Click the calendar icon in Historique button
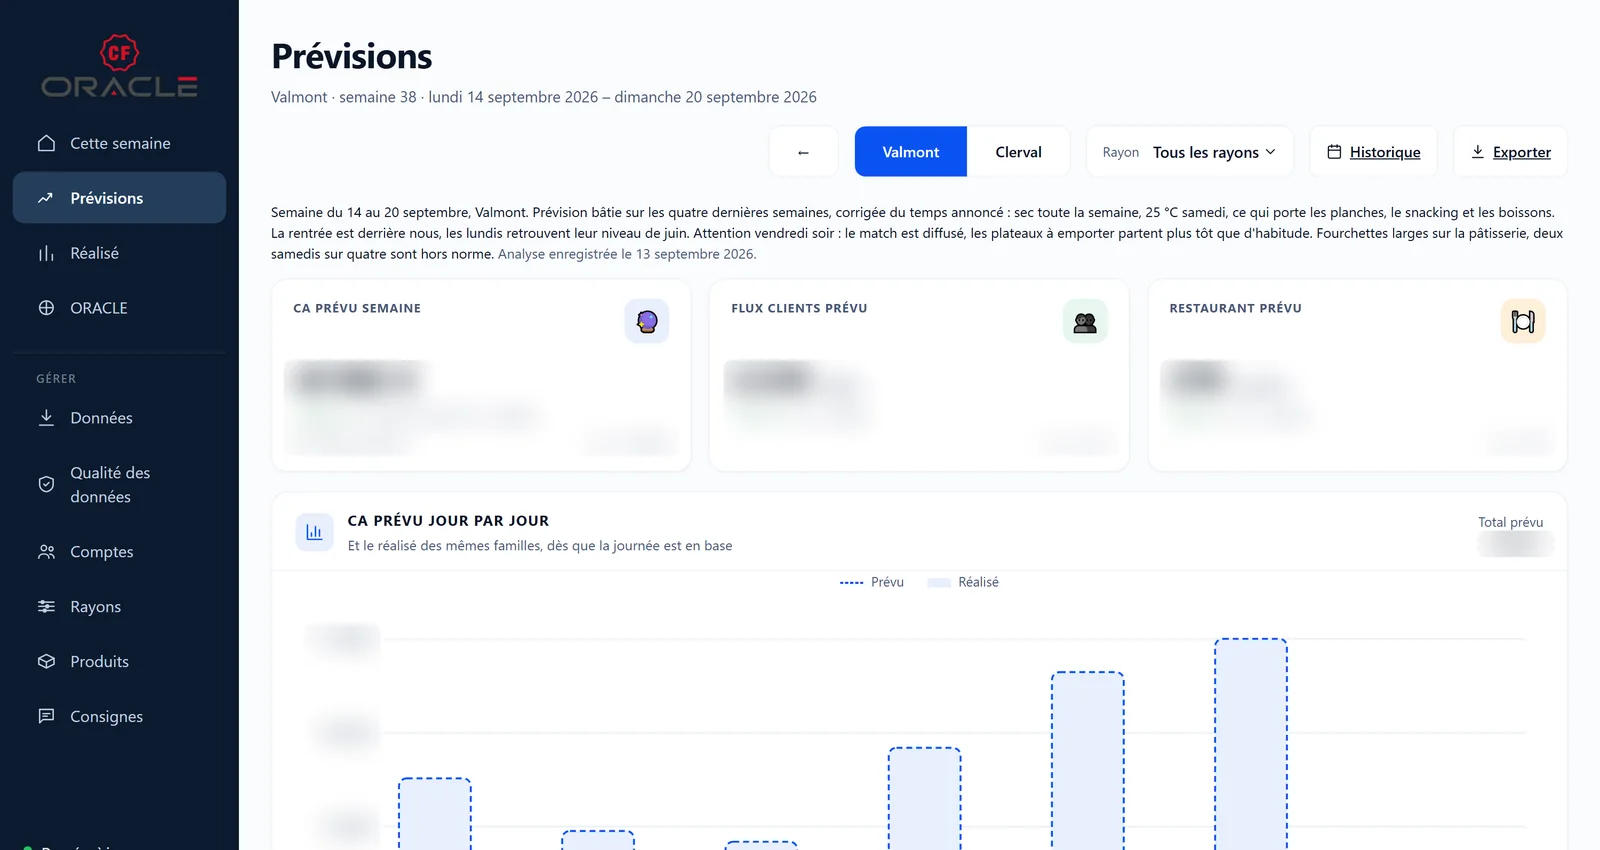The image size is (1600, 850). [x=1334, y=152]
